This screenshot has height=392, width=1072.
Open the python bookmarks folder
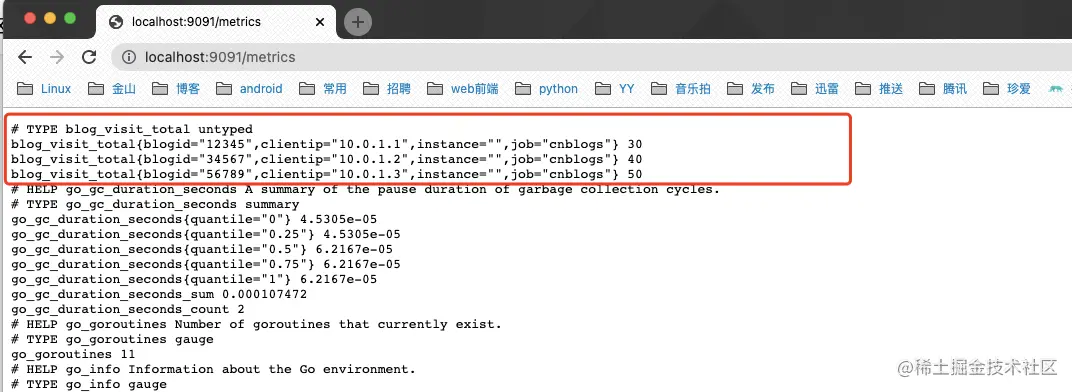tap(547, 88)
